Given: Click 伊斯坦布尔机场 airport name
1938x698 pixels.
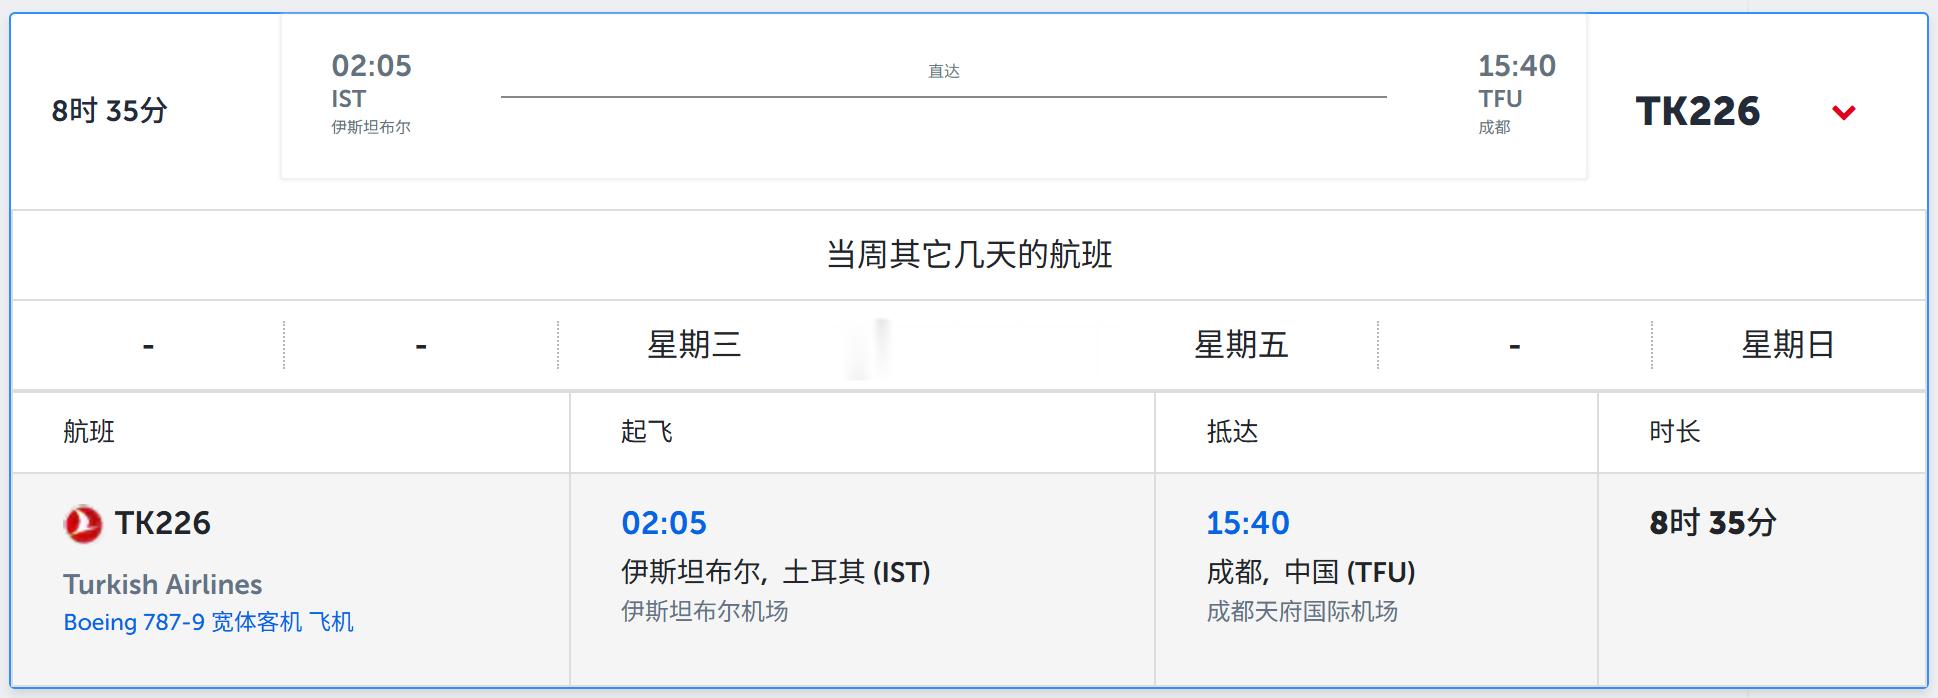Looking at the screenshot, I should pyautogui.click(x=705, y=611).
